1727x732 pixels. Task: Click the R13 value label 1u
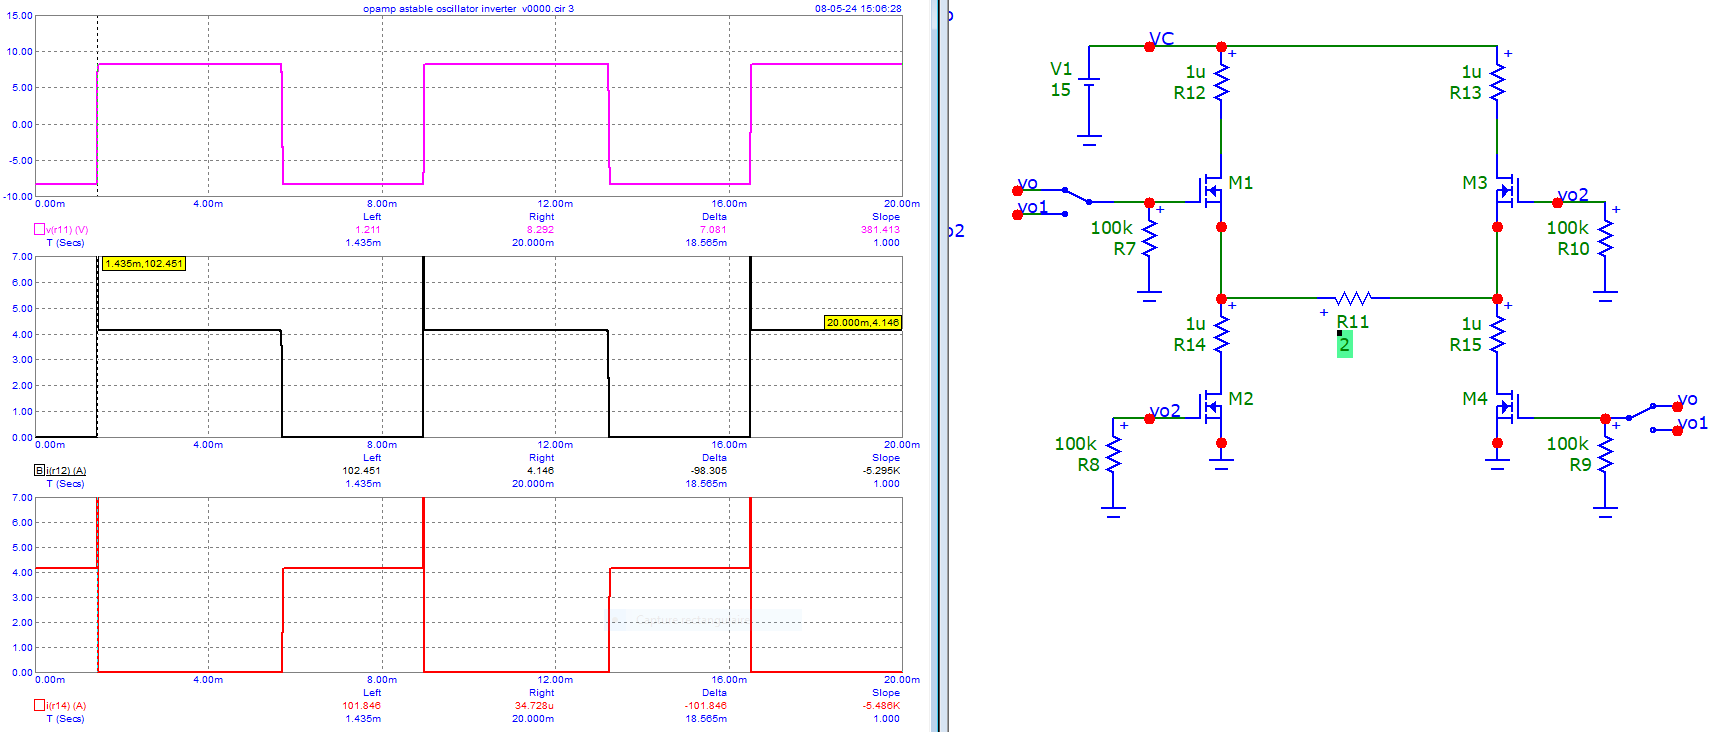tap(1471, 72)
